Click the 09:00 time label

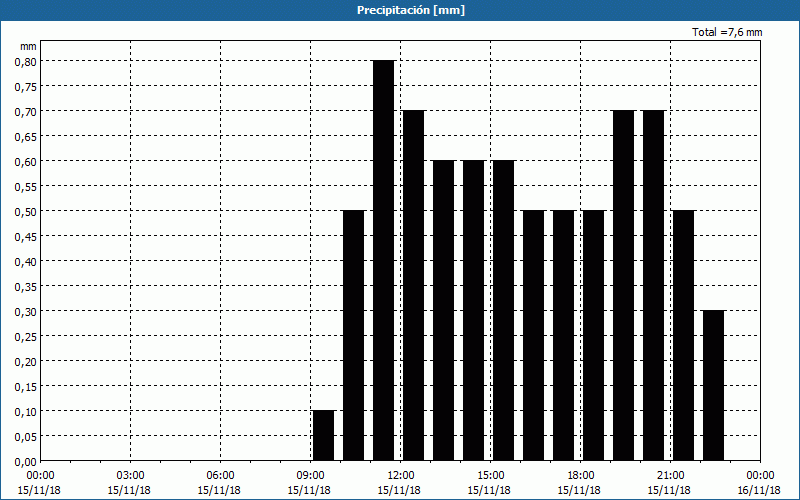pyautogui.click(x=311, y=476)
